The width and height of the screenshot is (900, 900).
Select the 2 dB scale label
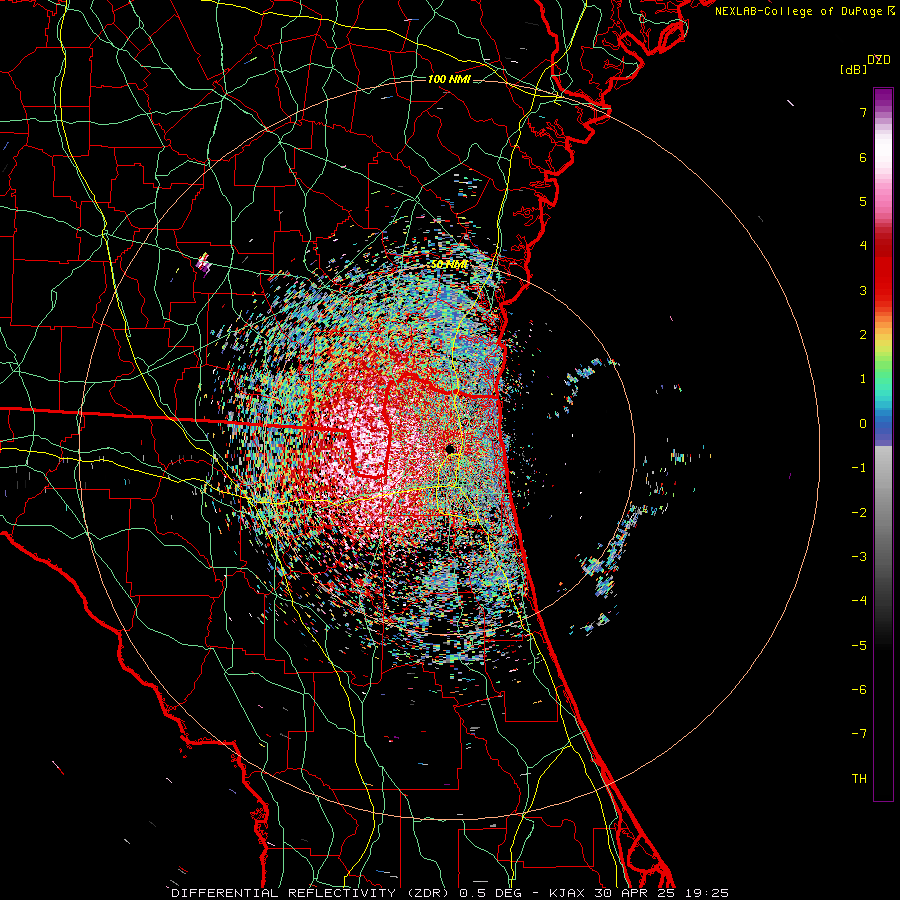tap(863, 335)
